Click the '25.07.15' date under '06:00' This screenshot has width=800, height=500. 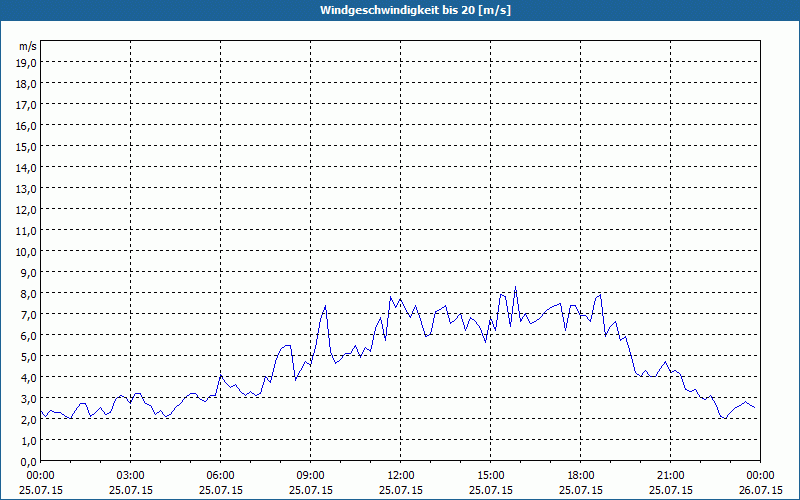(x=220, y=490)
